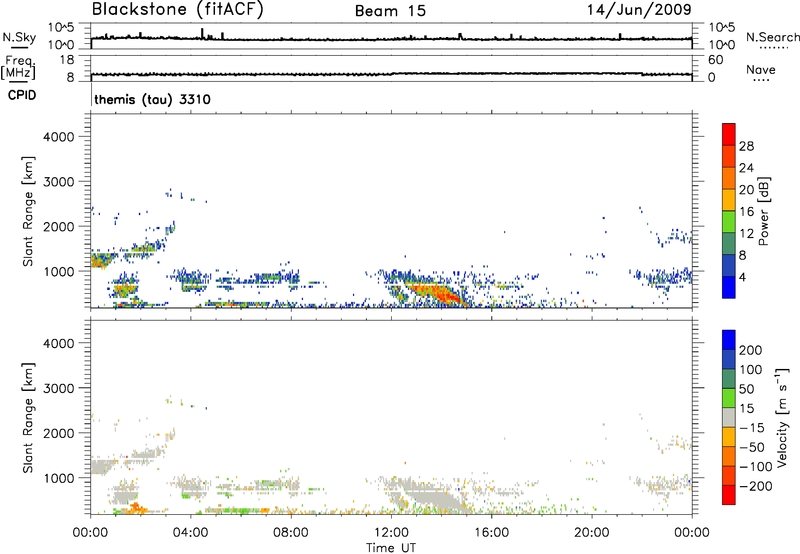This screenshot has width=800, height=554.
Task: Click the left '10^5' noise axis label
Action: (x=60, y=28)
